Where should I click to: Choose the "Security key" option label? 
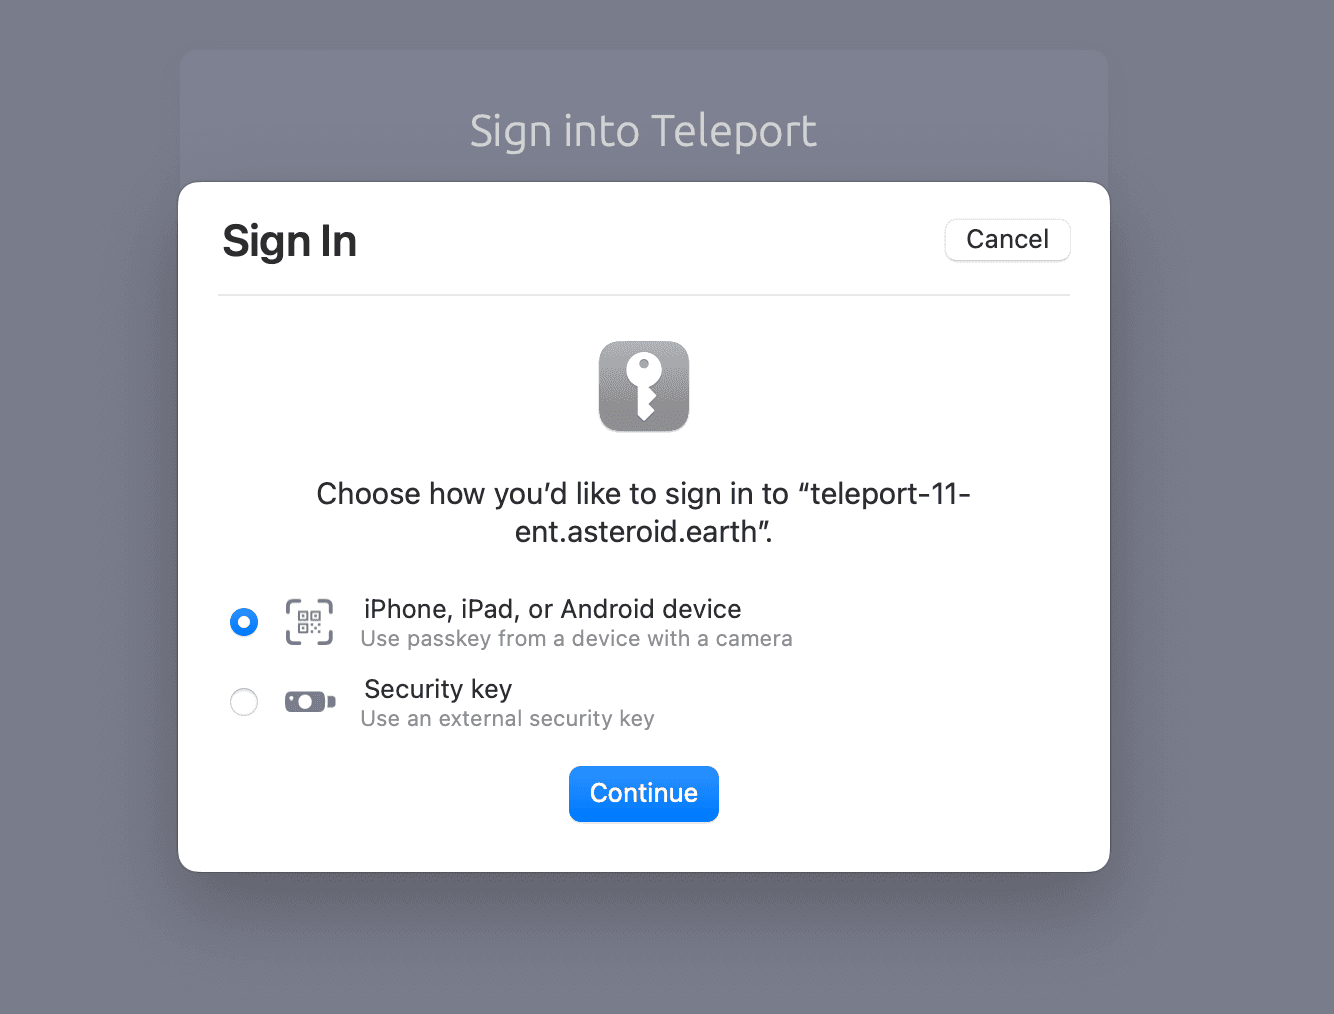pos(438,689)
